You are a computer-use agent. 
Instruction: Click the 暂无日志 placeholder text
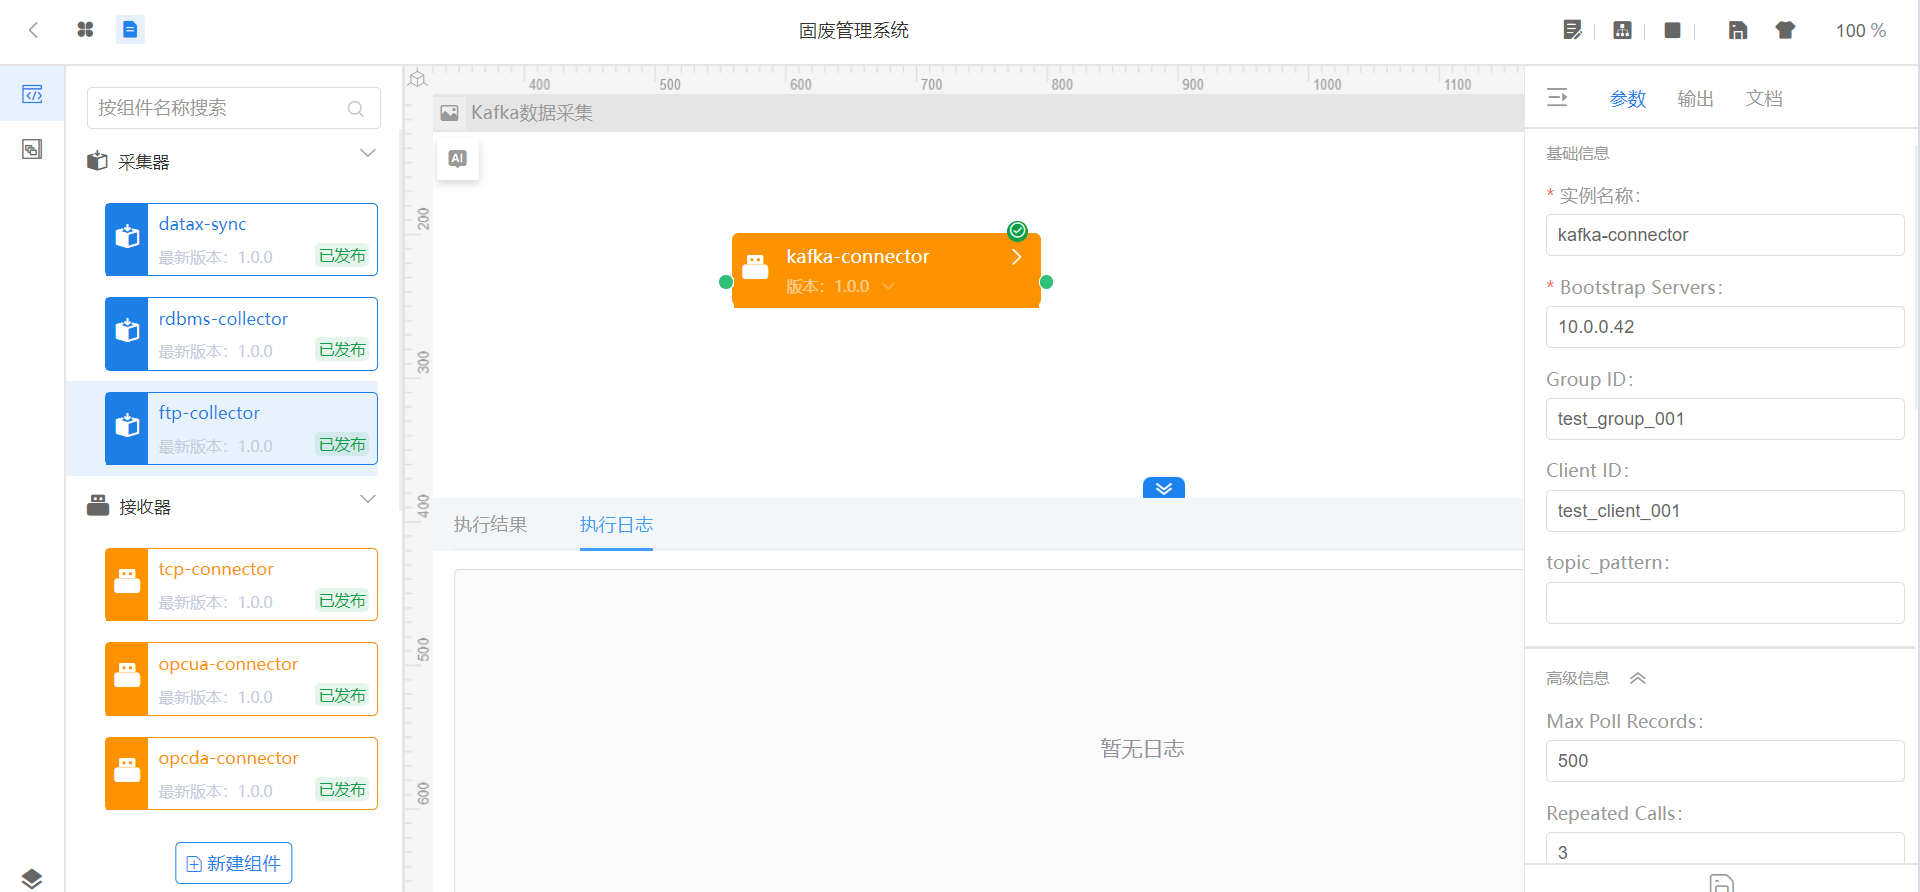[x=1142, y=749]
